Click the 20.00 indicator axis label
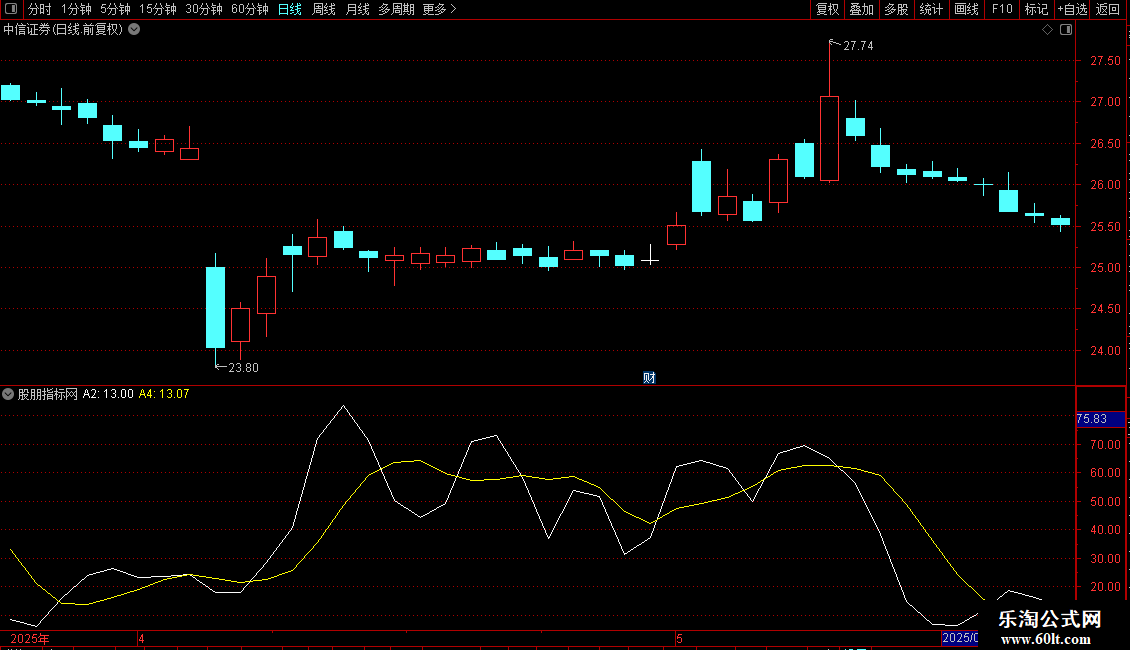 tap(1105, 587)
